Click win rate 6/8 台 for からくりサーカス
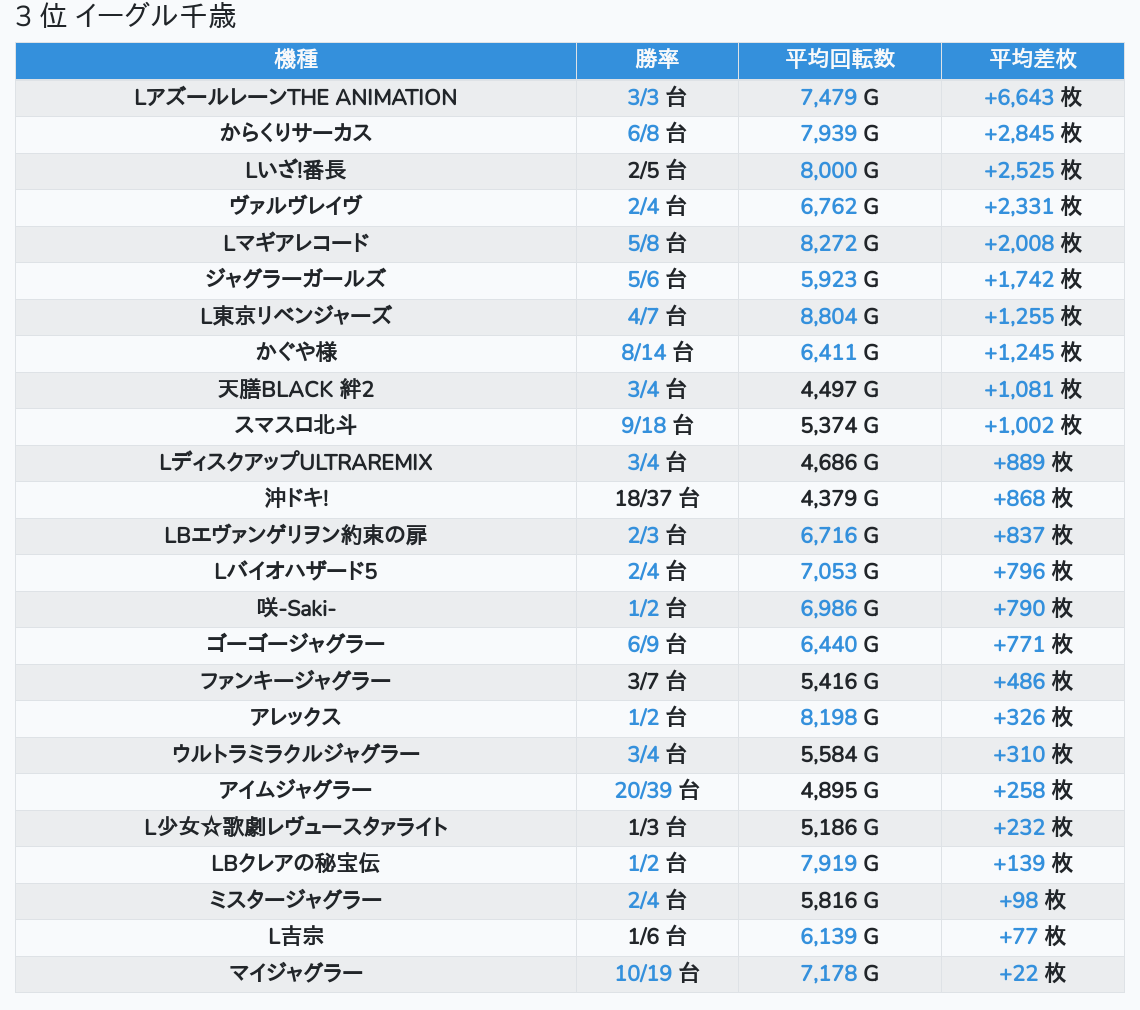Image resolution: width=1140 pixels, height=1010 pixels. tap(657, 134)
